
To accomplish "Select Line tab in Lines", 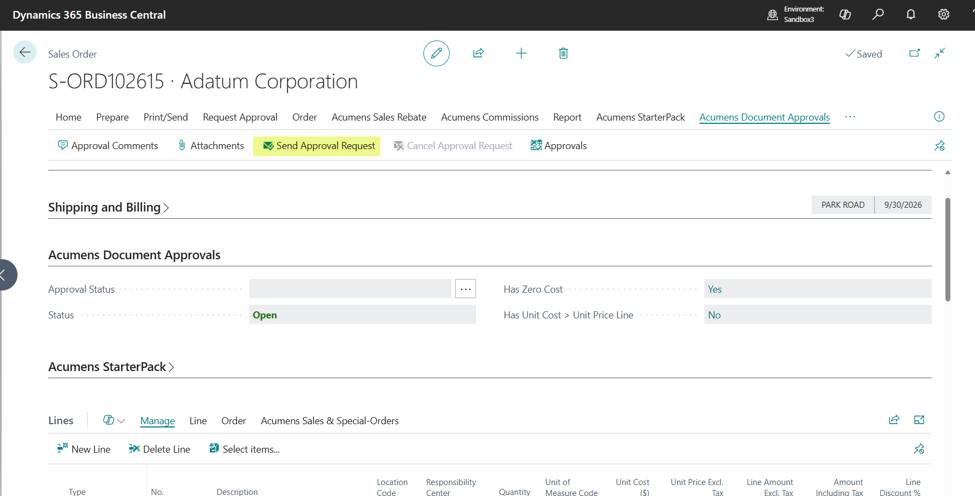I will coord(198,421).
